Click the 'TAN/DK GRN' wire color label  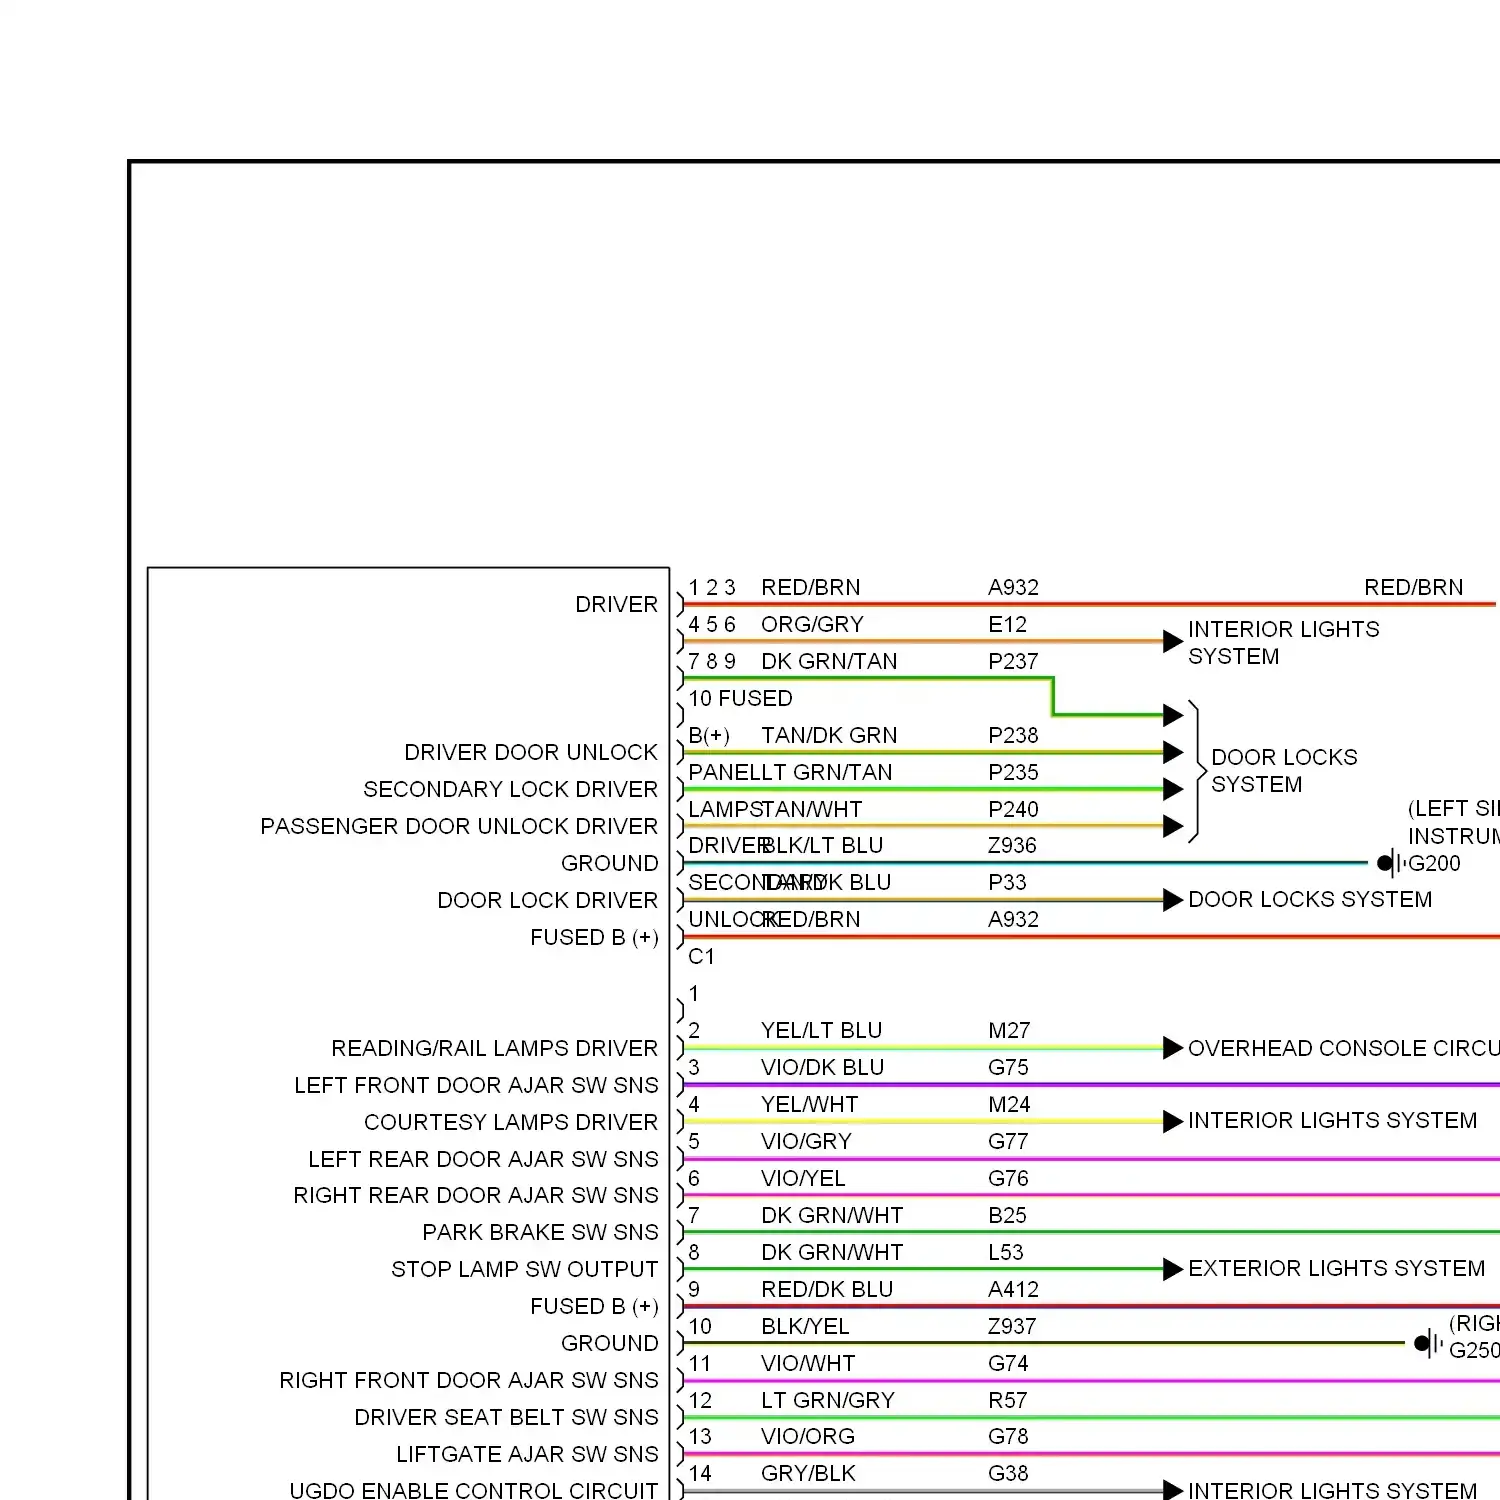[x=829, y=735]
